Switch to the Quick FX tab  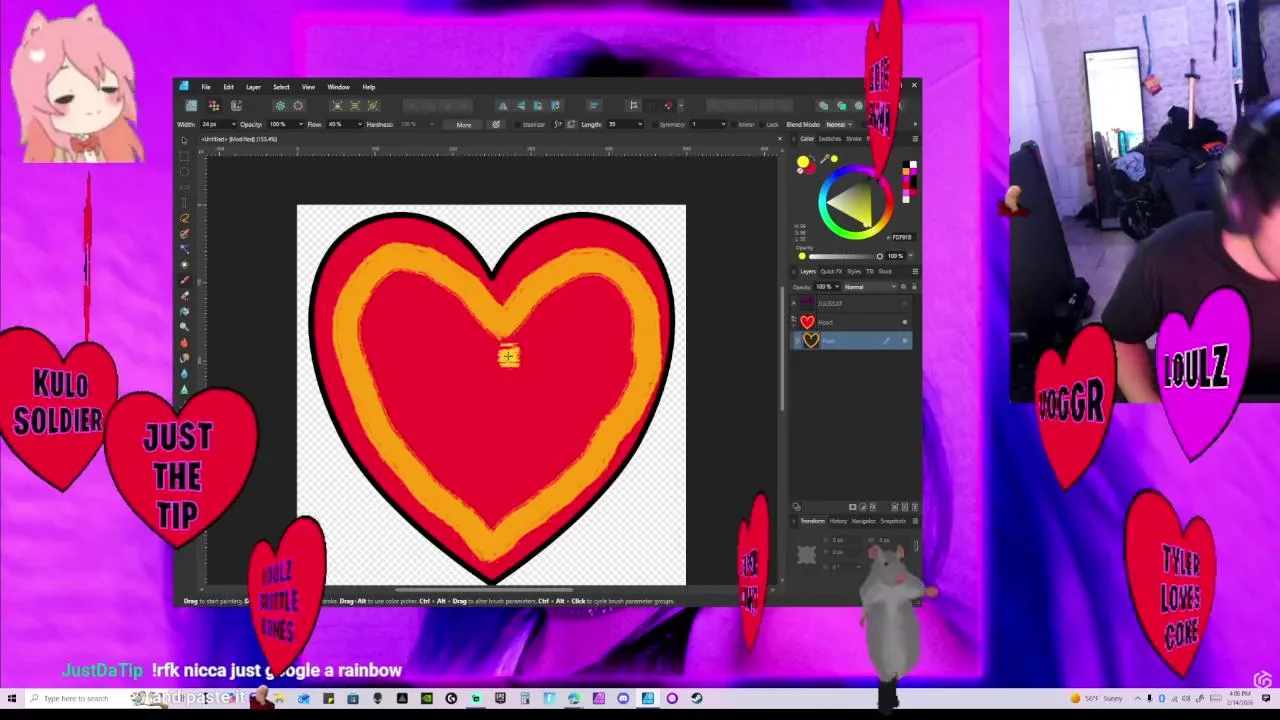831,272
